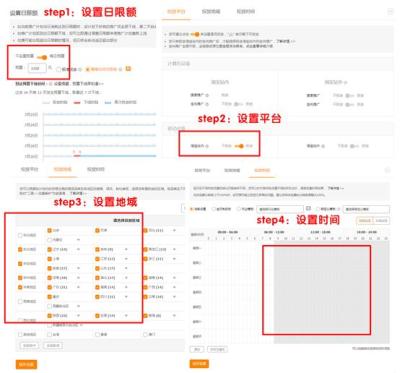This screenshot has width=400, height=373.
Task: Tick the standard-delivery checkbox beside the limit input
Action: (59, 69)
